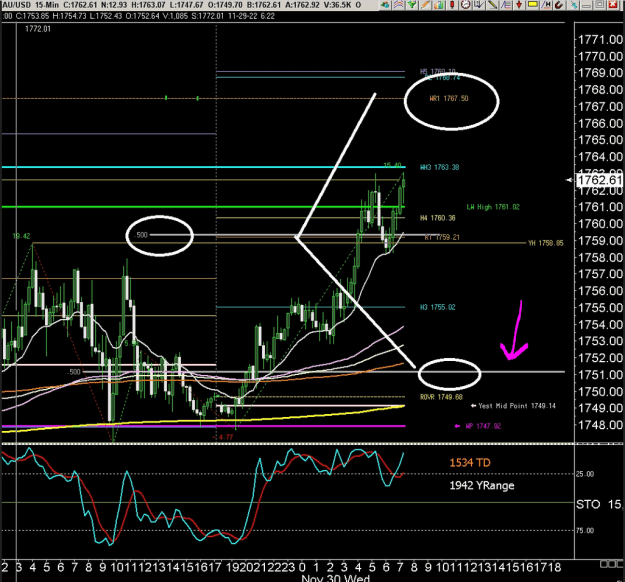The image size is (625, 582).
Task: Click the 1942 YRange text
Action: click(482, 486)
